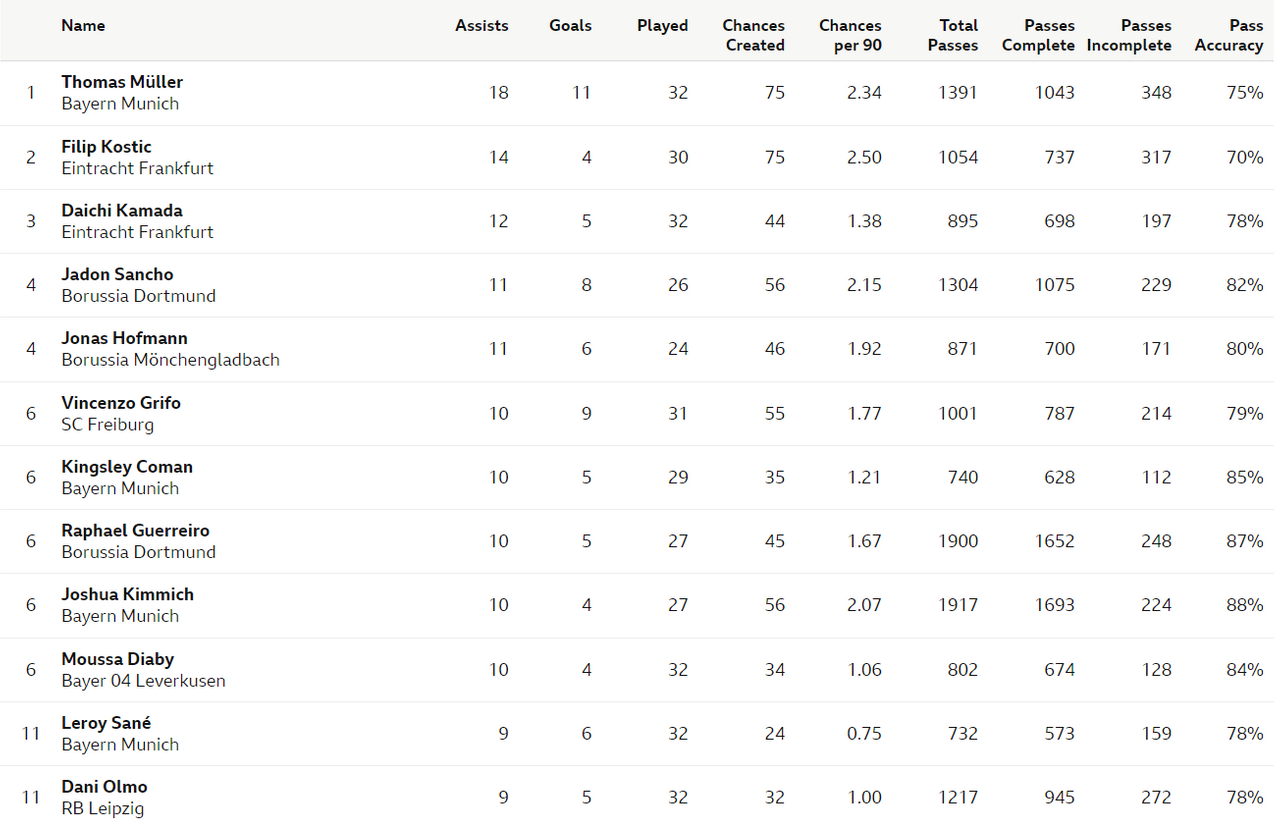
Task: Click Raphael Guerreiro's name
Action: pos(135,530)
